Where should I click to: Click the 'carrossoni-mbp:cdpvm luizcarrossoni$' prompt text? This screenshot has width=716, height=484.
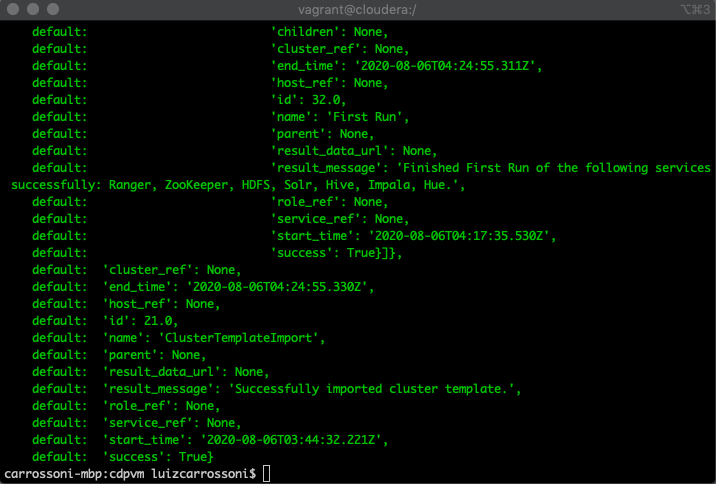coord(130,473)
